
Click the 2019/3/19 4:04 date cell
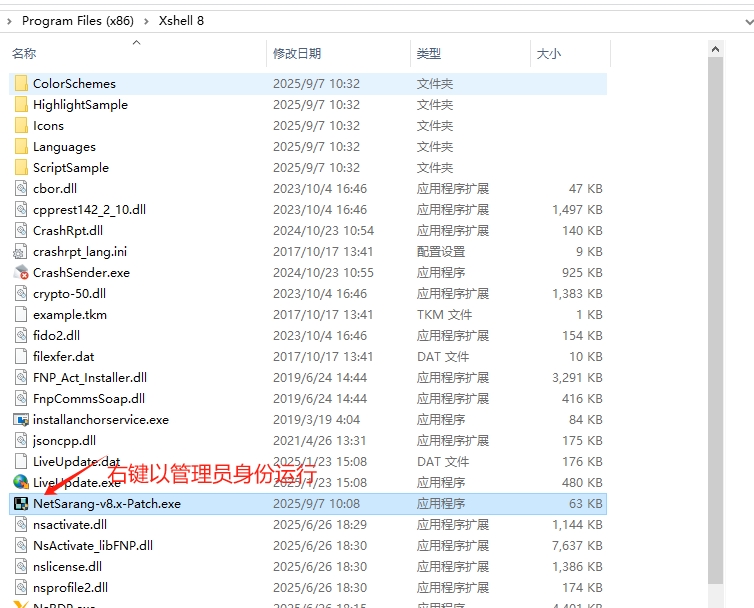316,419
